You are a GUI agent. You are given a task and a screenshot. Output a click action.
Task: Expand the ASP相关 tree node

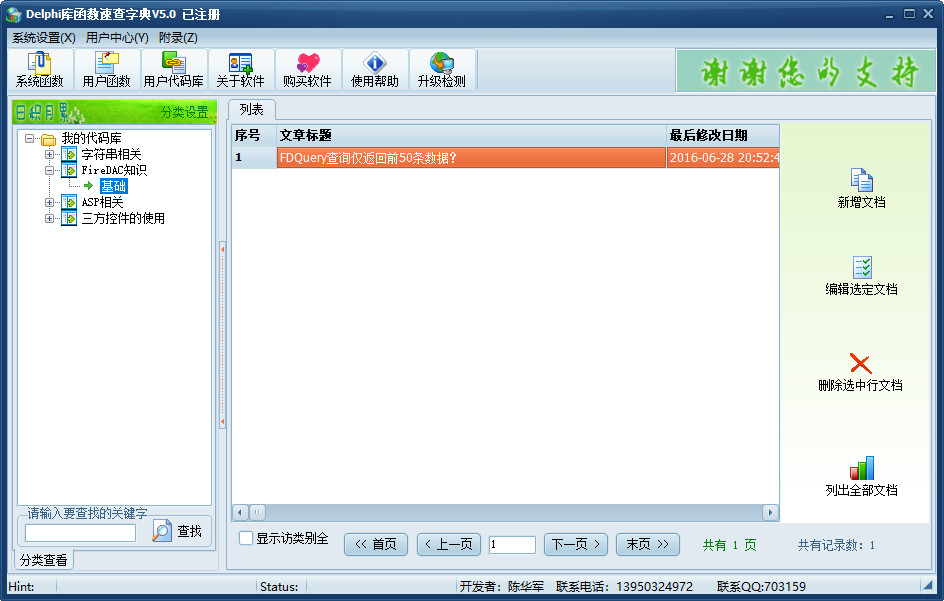point(49,202)
